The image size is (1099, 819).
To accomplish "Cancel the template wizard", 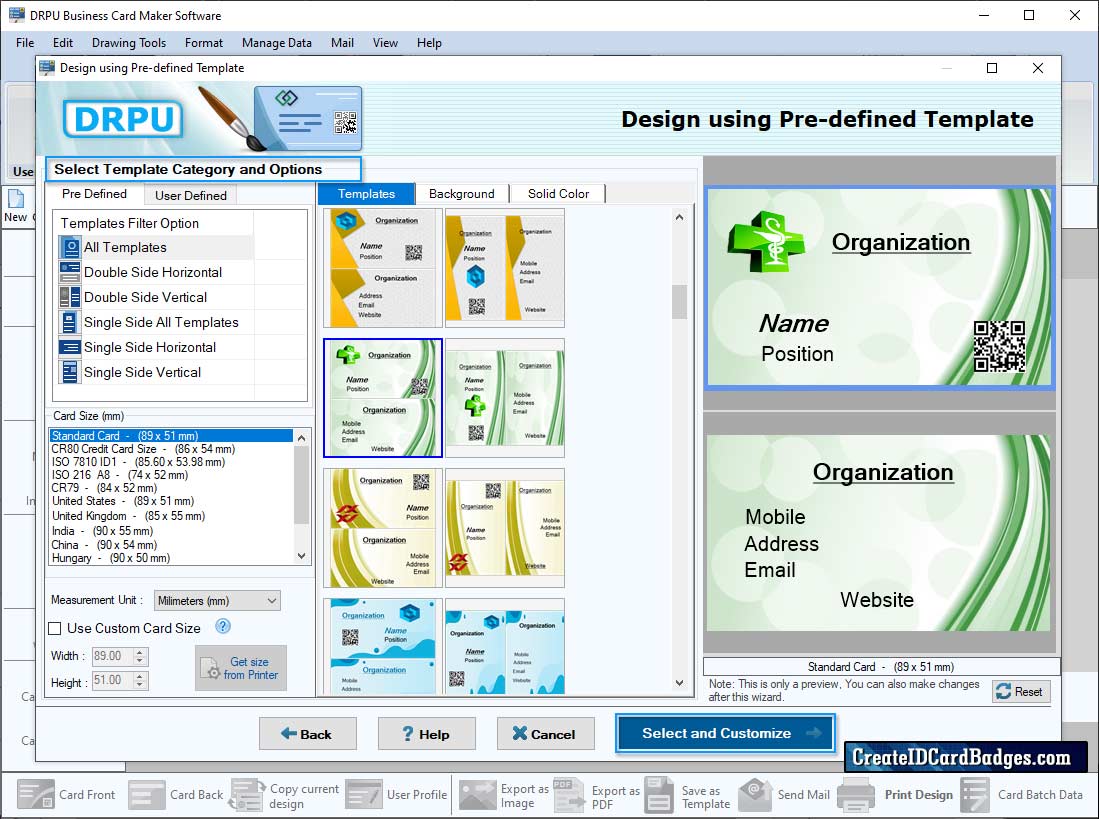I will pos(546,734).
